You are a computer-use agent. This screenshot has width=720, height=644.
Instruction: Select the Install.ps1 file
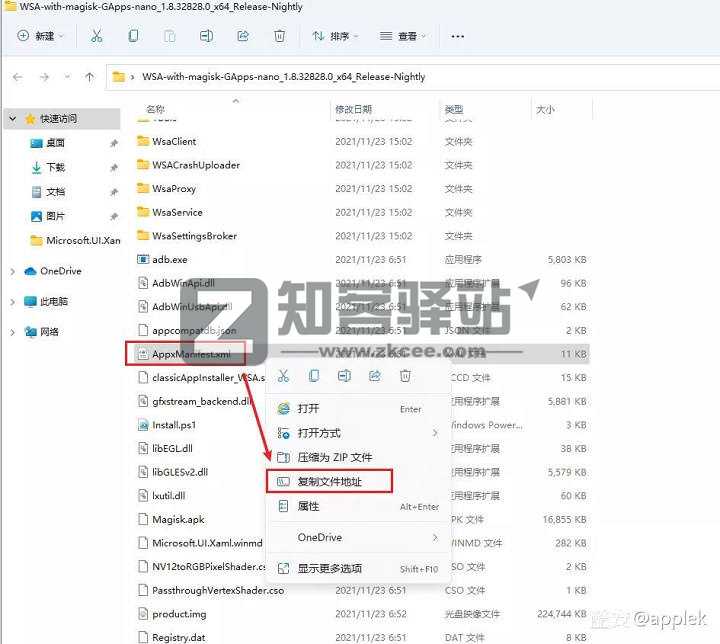click(174, 425)
